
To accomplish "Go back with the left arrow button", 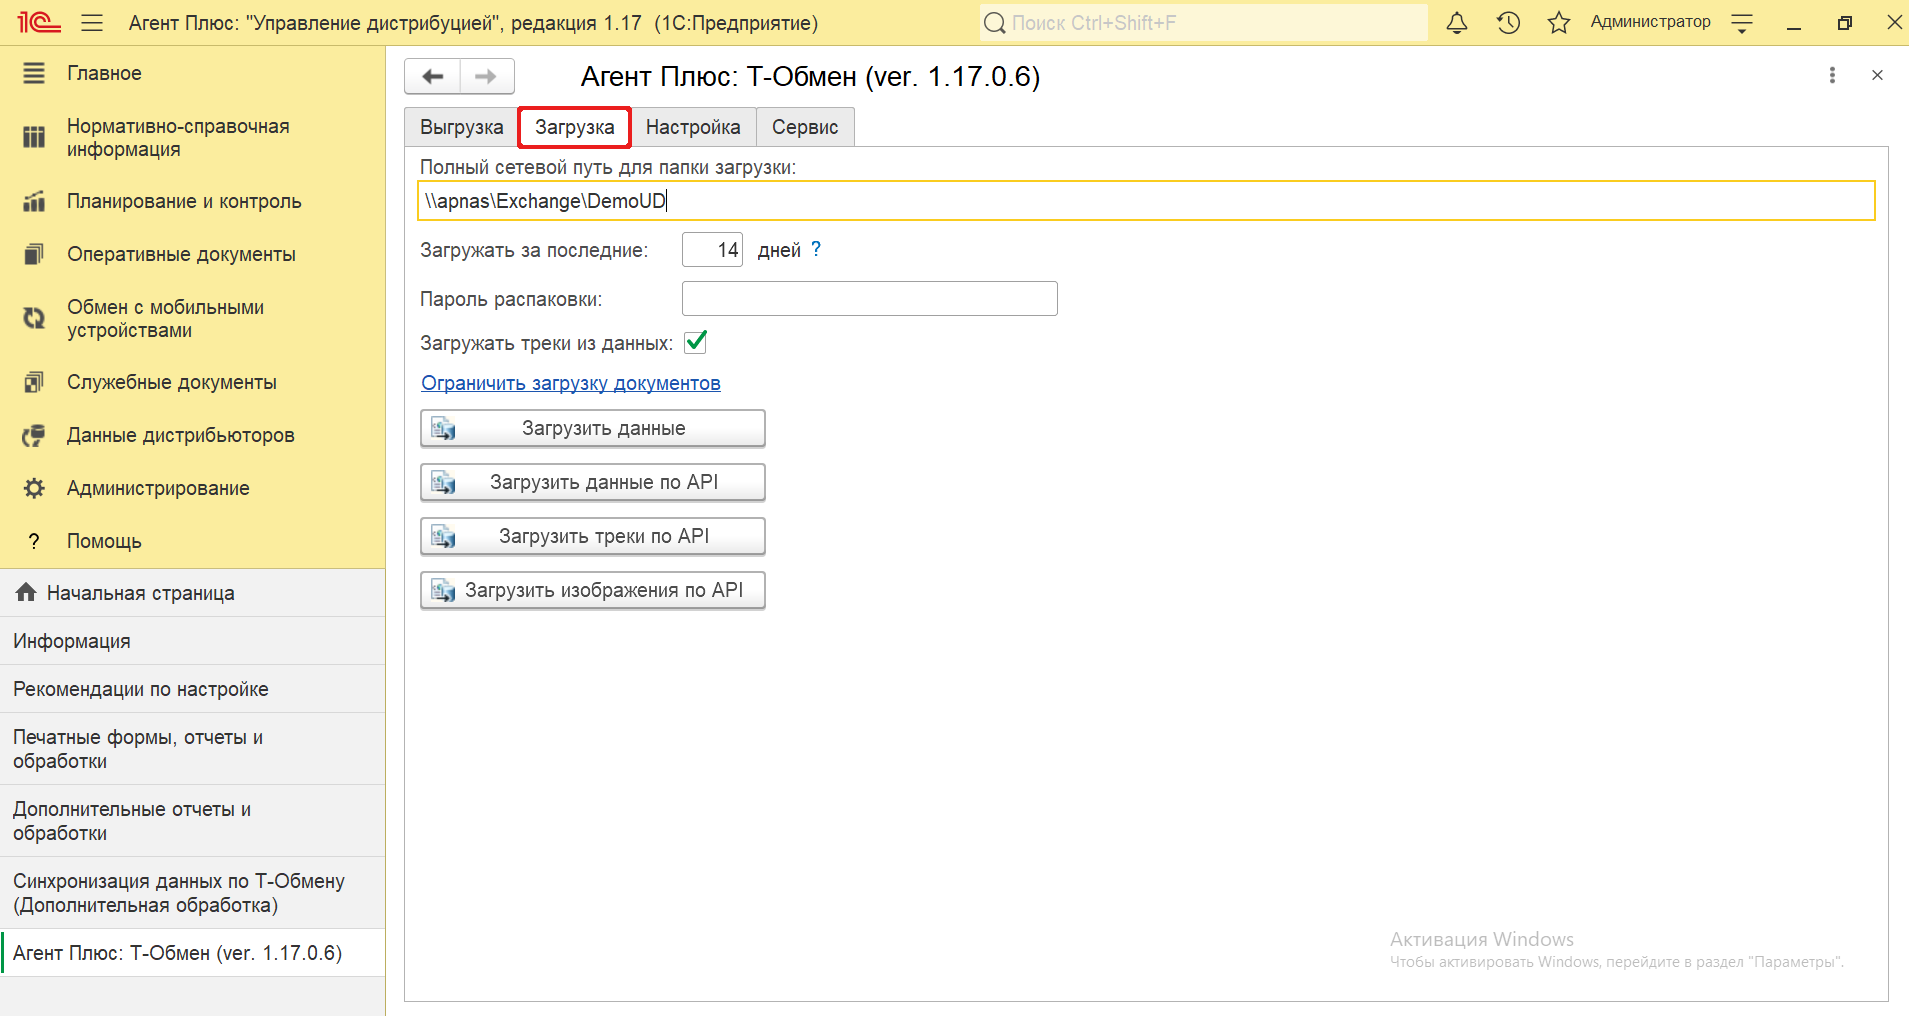I will tap(433, 76).
